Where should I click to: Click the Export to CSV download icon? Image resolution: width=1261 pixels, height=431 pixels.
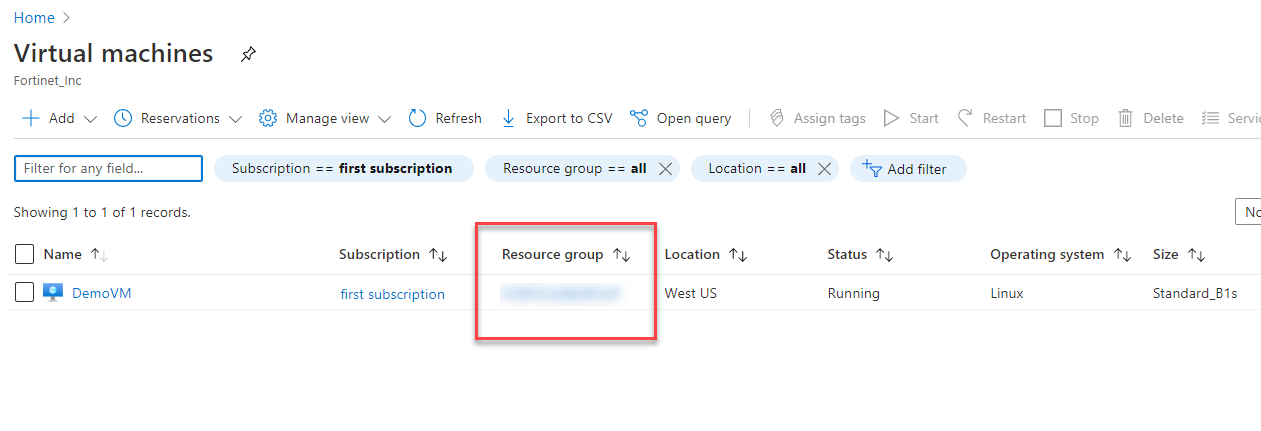[x=508, y=118]
